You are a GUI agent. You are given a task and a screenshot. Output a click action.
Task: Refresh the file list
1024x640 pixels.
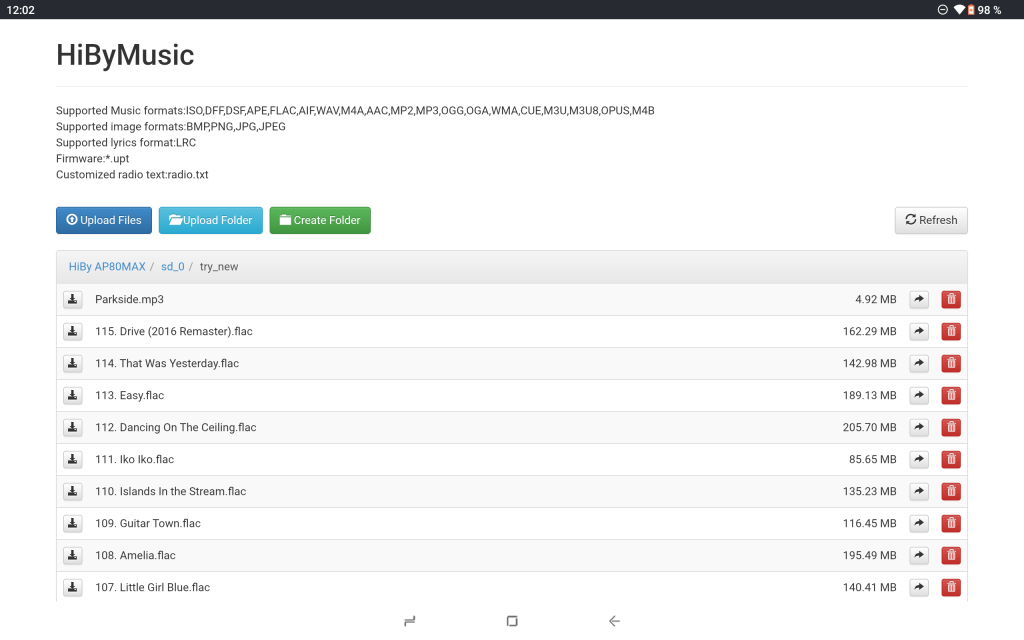[931, 220]
